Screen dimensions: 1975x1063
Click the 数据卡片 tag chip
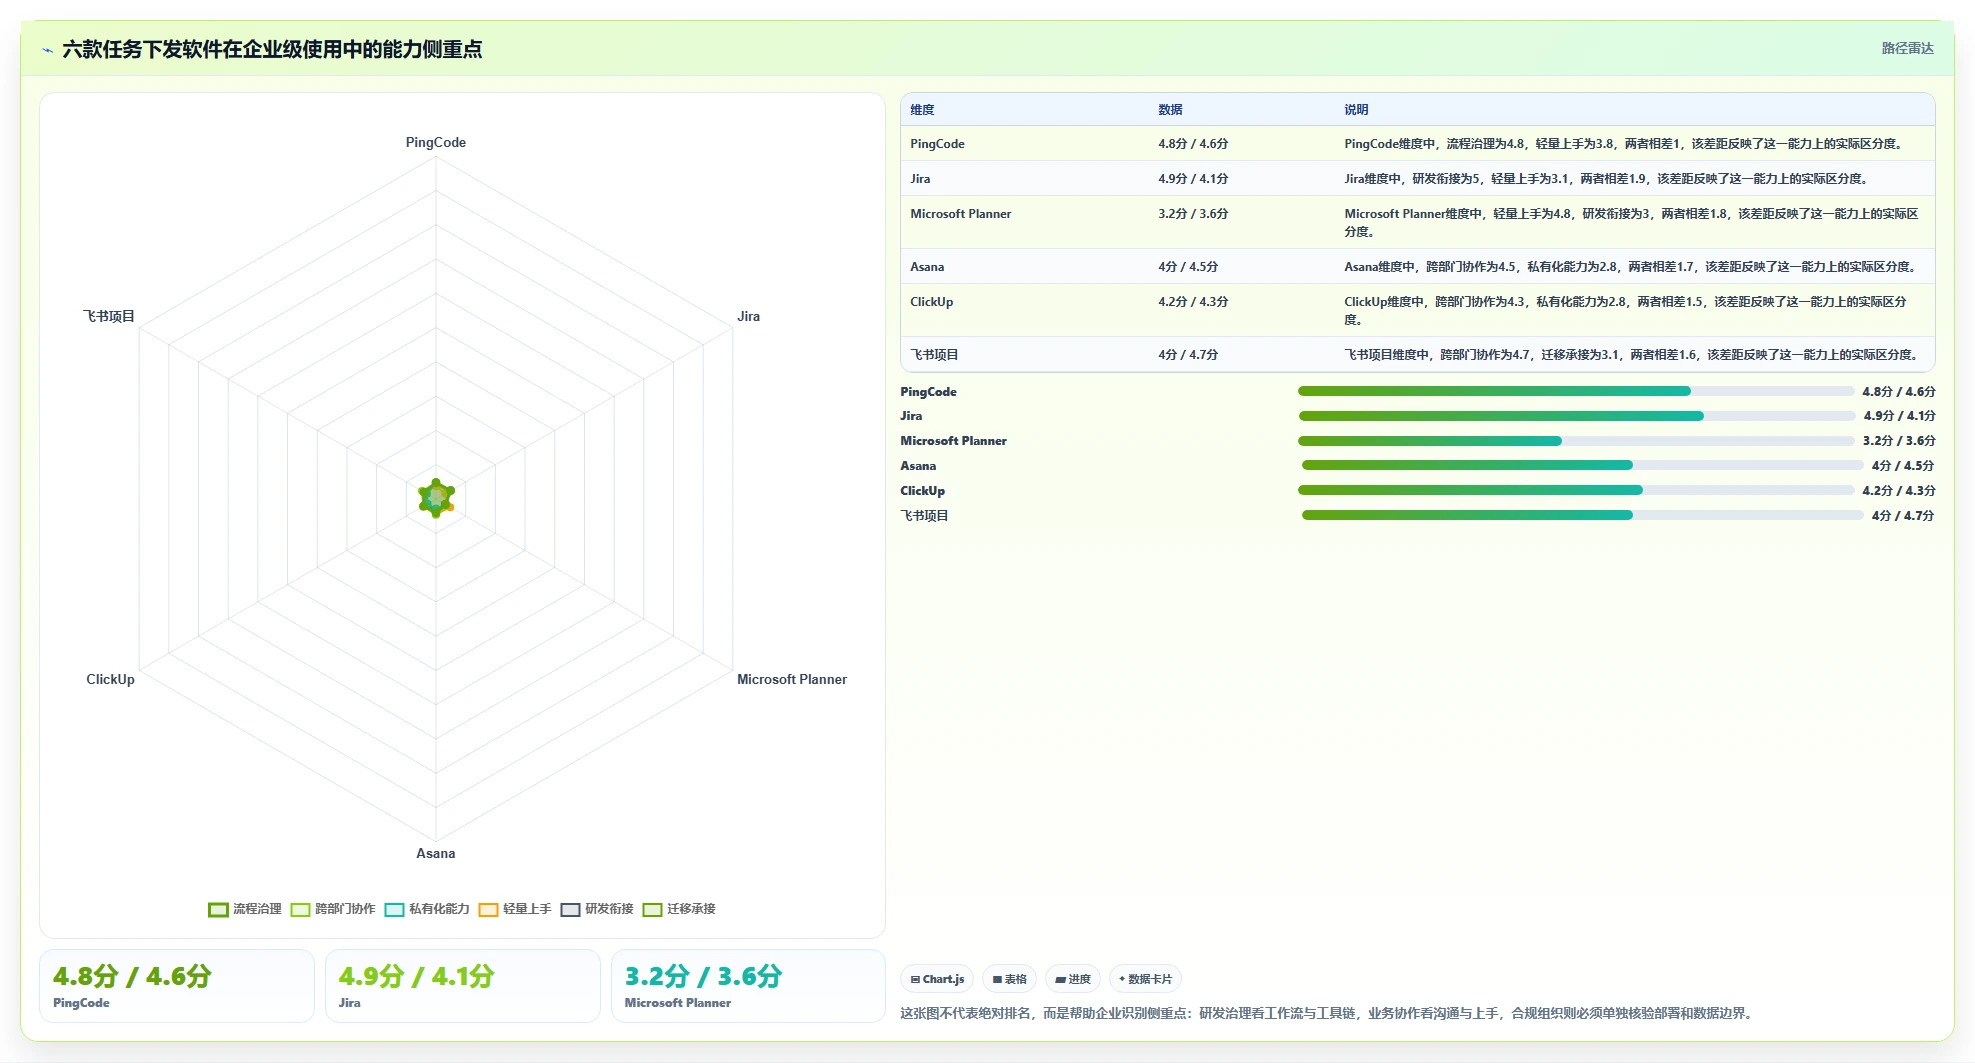pyautogui.click(x=1145, y=979)
